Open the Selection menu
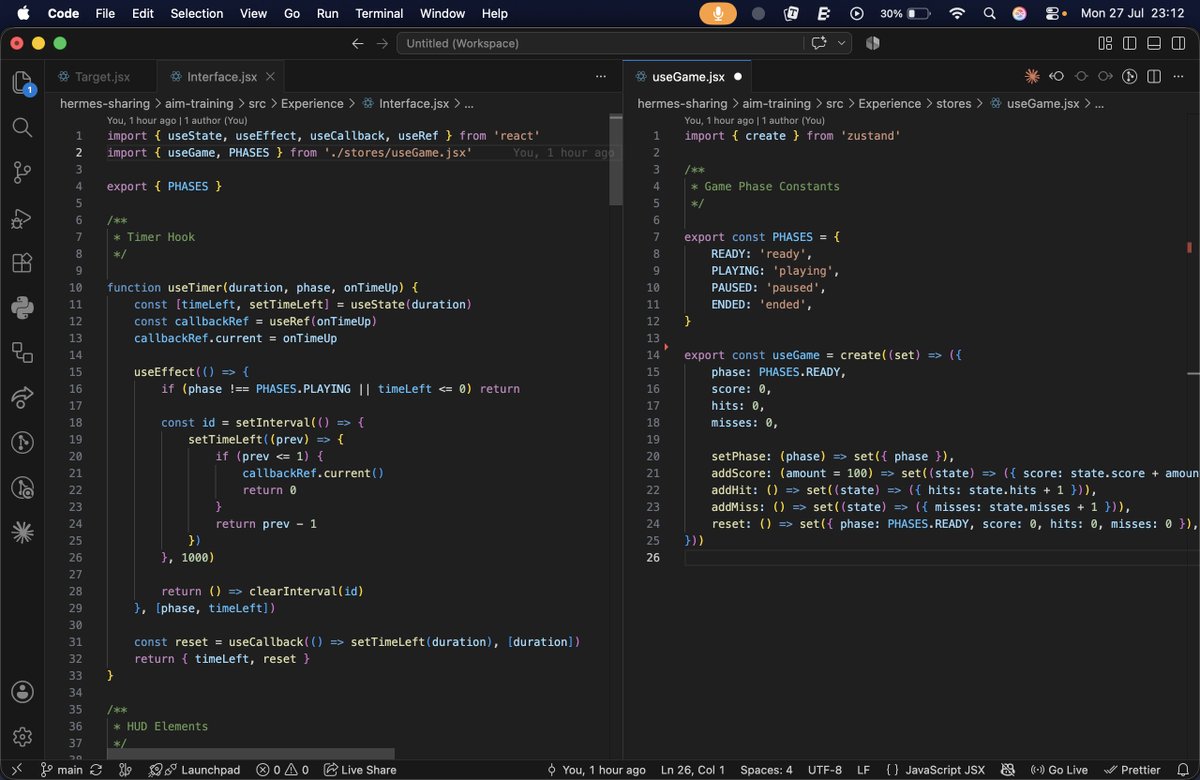The image size is (1200, 780). (x=197, y=13)
